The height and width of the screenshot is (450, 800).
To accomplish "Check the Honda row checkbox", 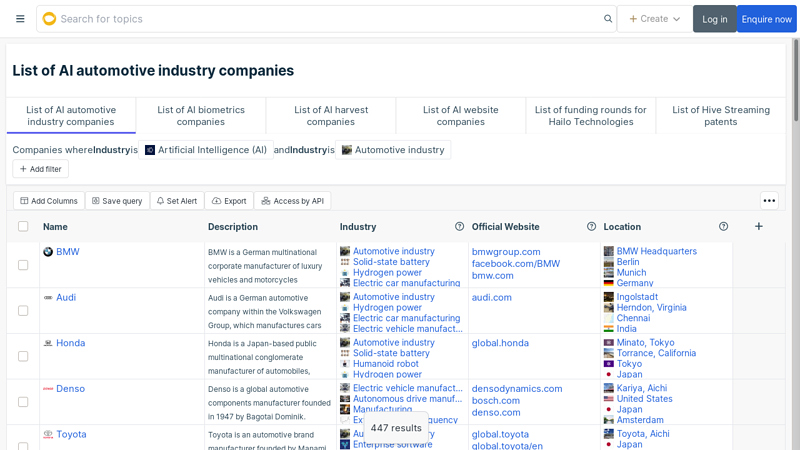I will (x=23, y=356).
